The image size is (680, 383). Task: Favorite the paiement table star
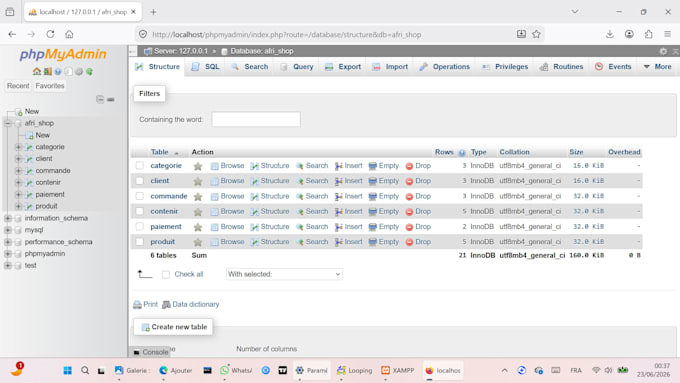tap(198, 227)
